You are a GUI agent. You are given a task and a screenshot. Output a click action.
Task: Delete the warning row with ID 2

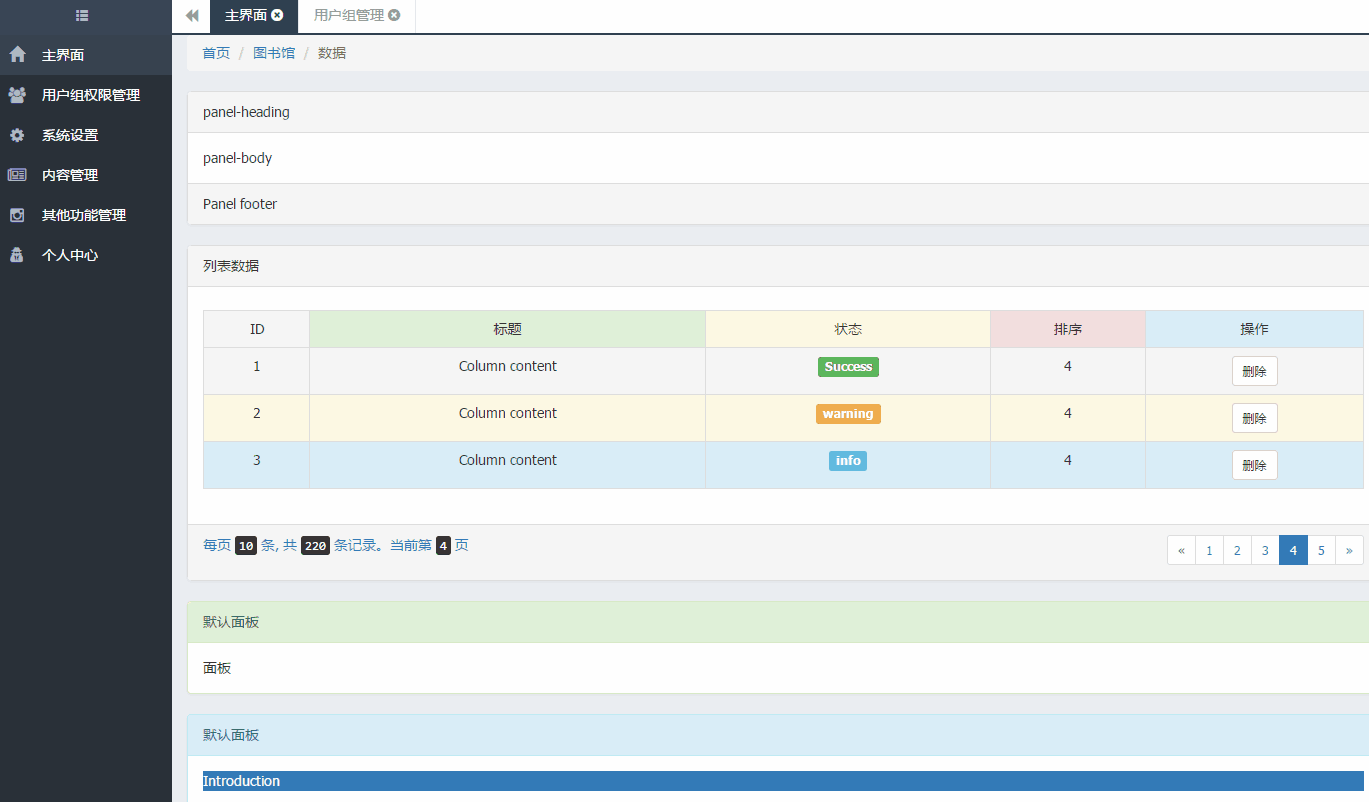pyautogui.click(x=1254, y=418)
